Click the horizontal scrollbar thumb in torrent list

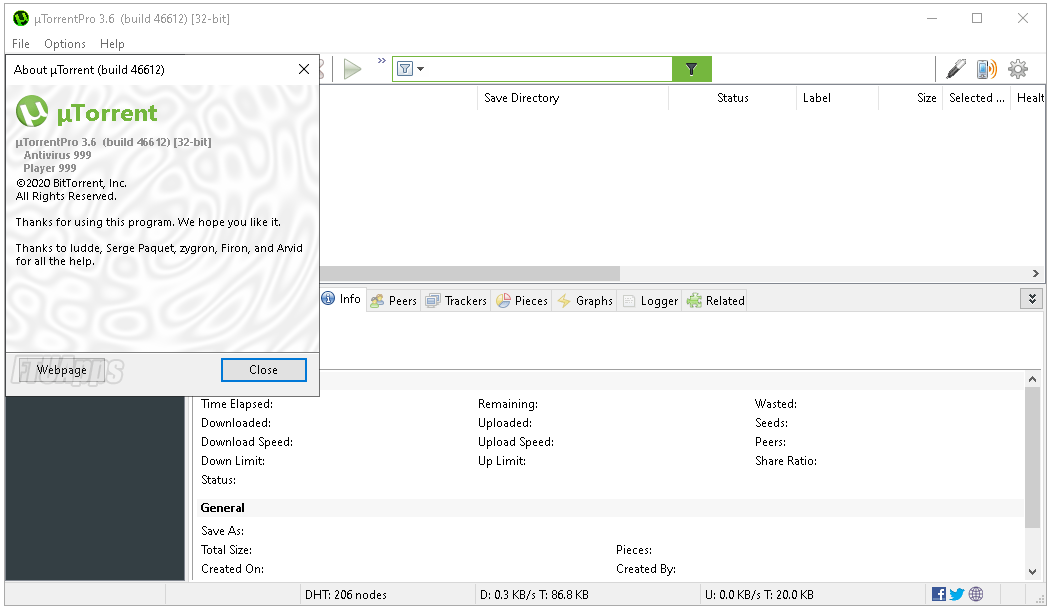[x=469, y=273]
